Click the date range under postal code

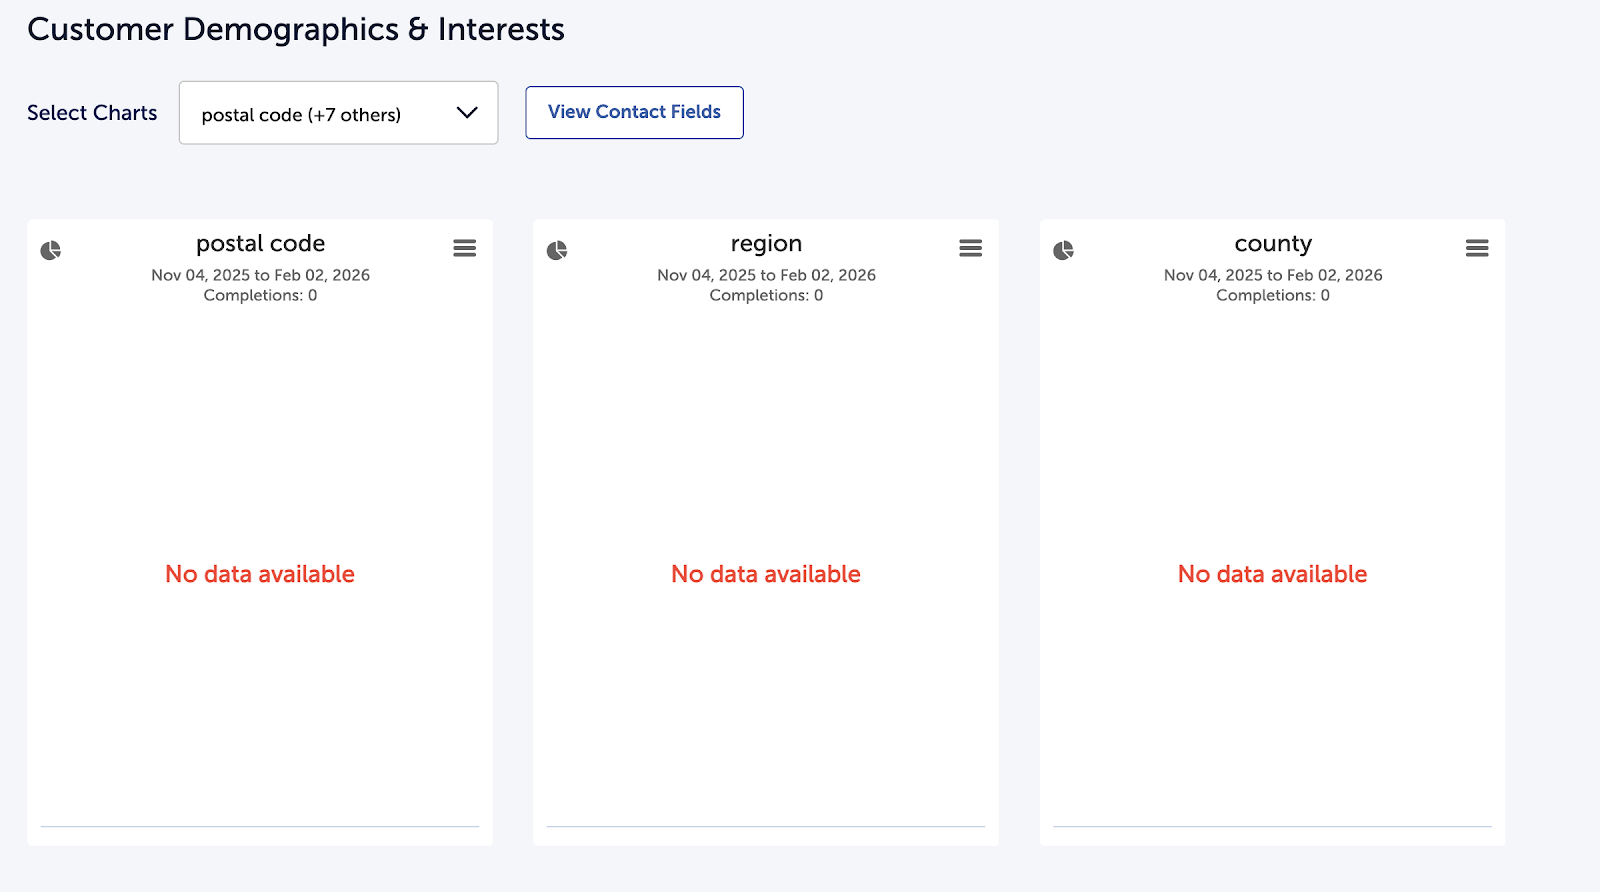(x=261, y=275)
